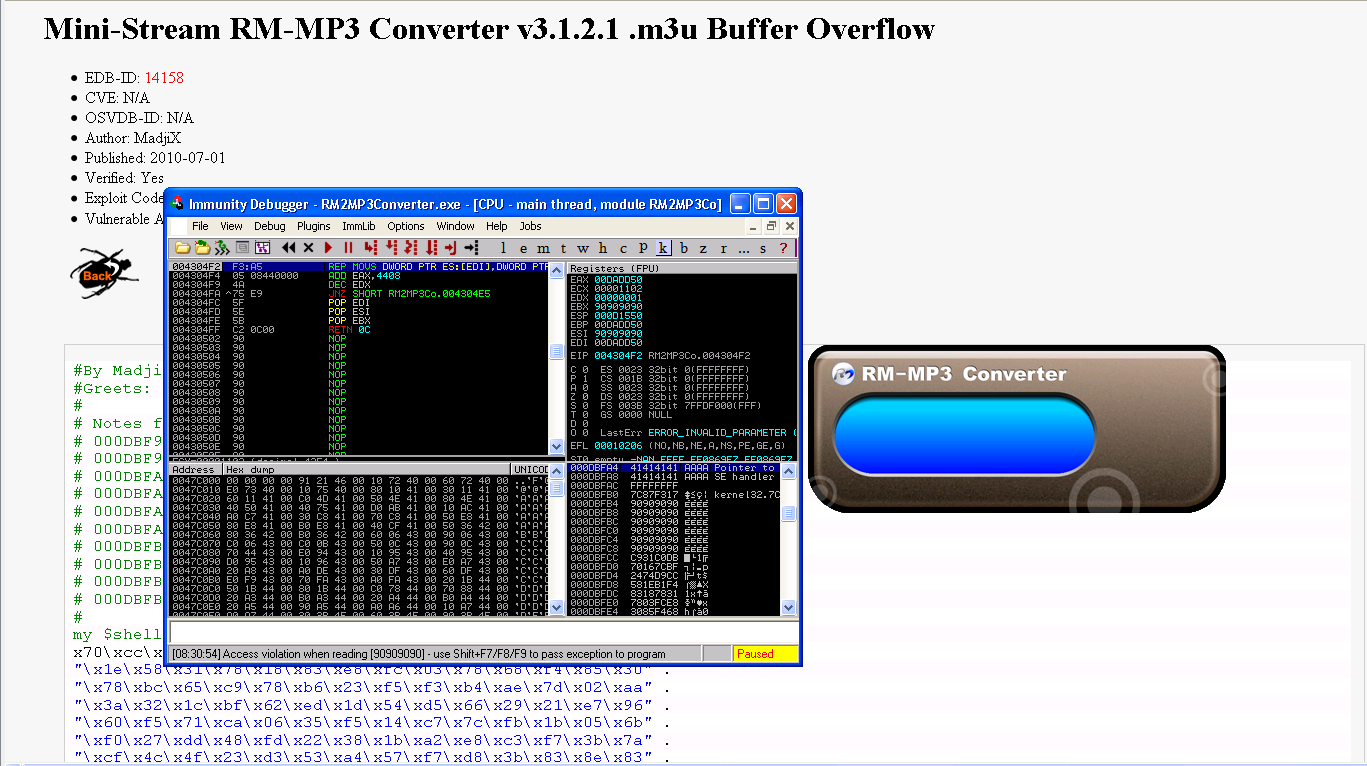
Task: Click the Address column header in the dump pane
Action: 194,469
